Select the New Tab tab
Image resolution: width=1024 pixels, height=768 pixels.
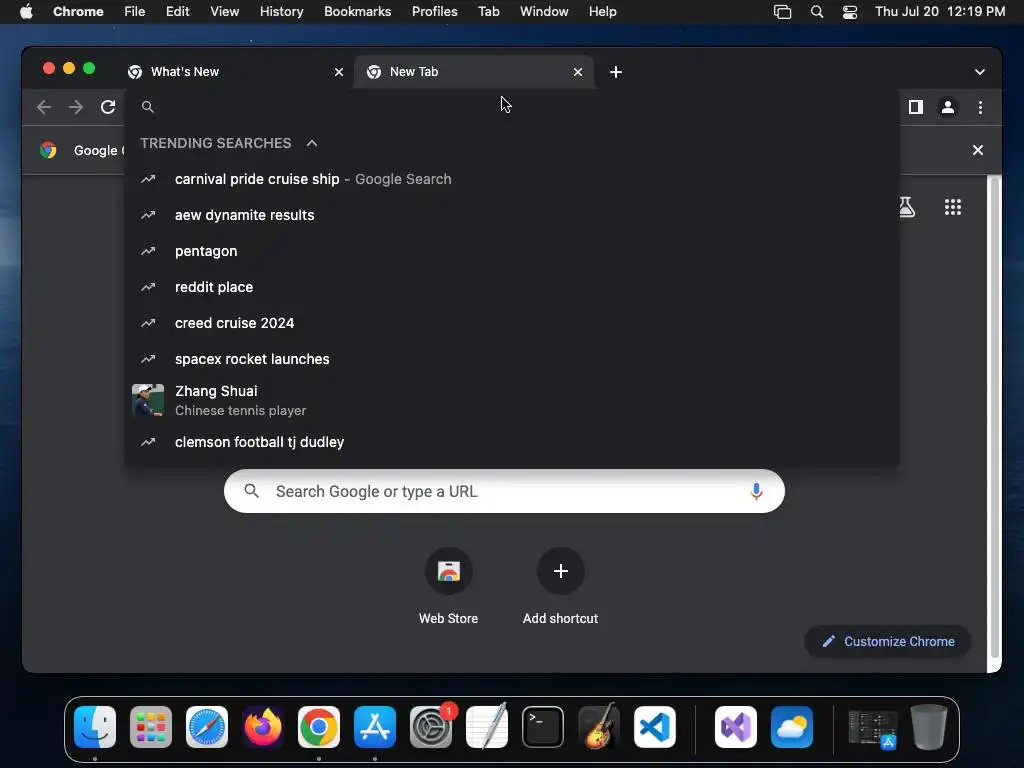(473, 72)
